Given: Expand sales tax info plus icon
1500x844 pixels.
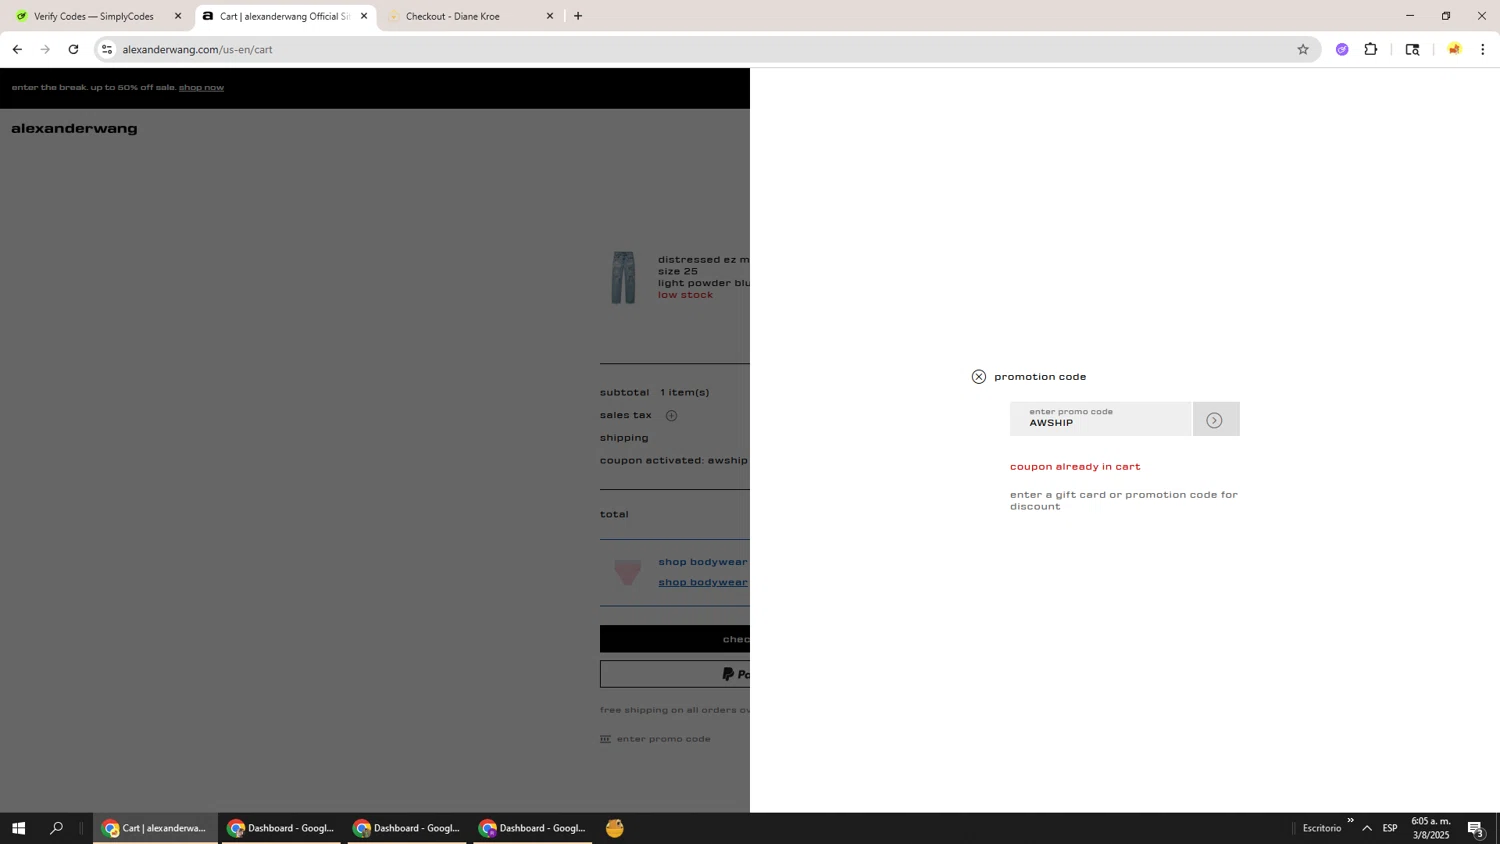Looking at the screenshot, I should pyautogui.click(x=671, y=415).
